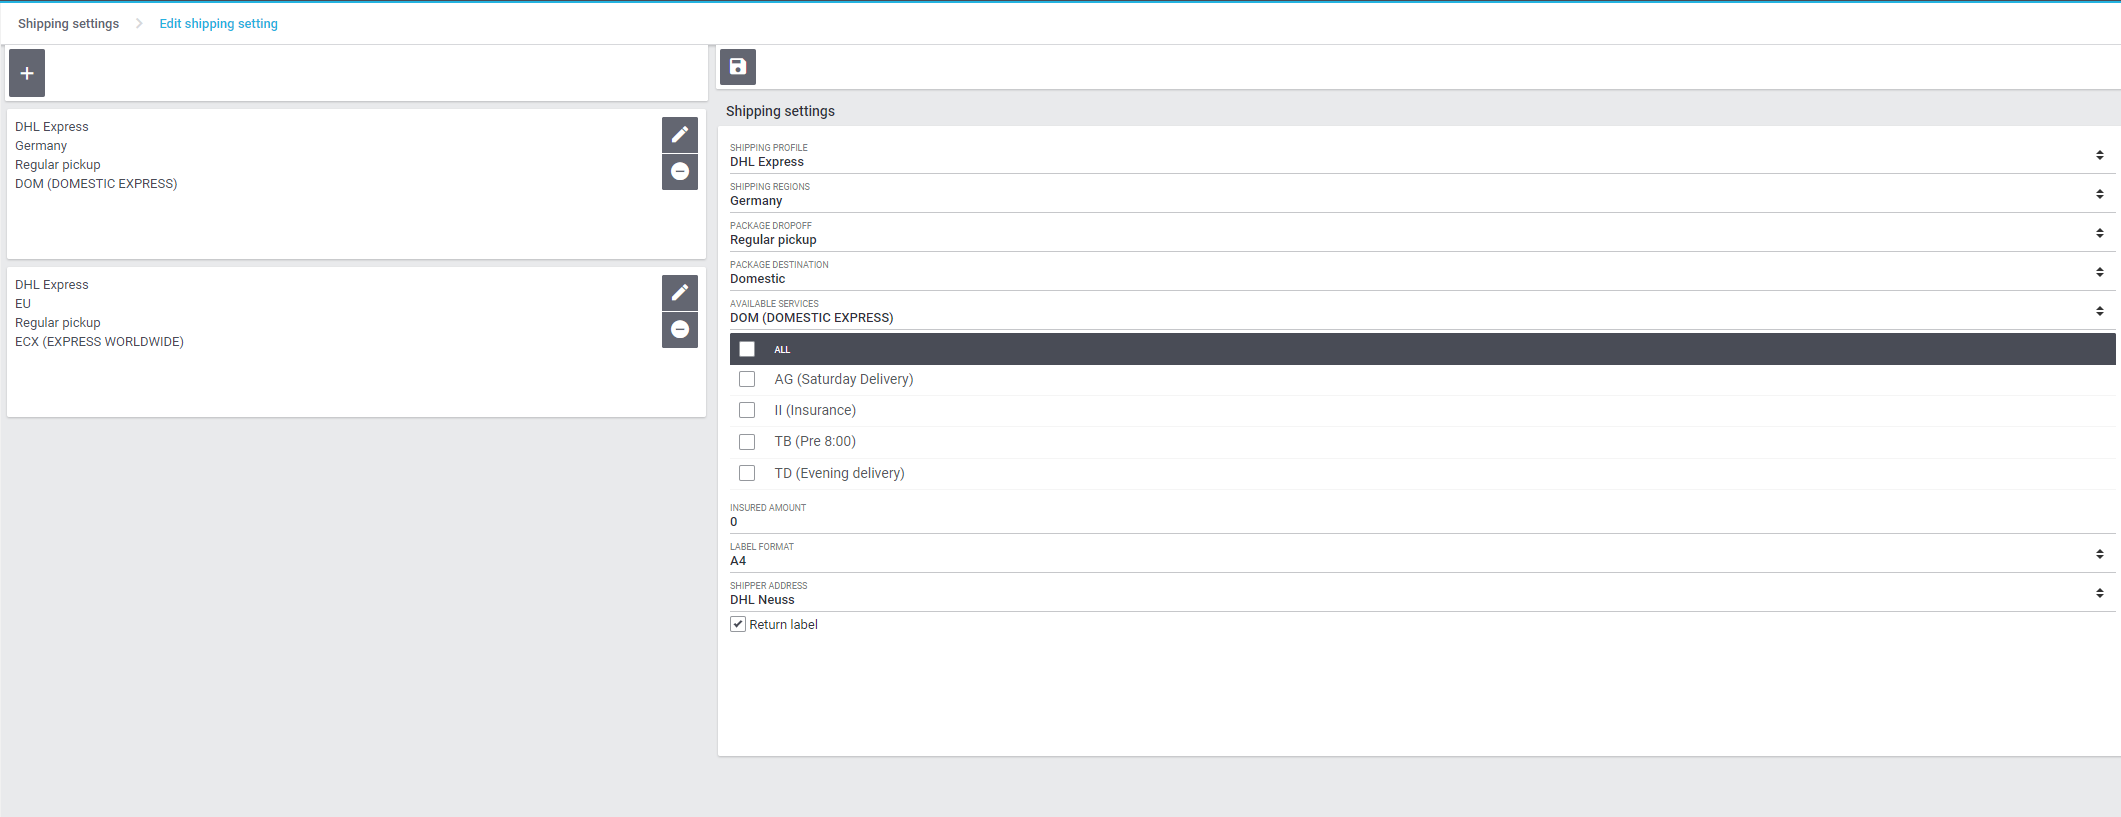Click the Edit shipping setting breadcrumb
Screen dimensions: 2121x817
pyautogui.click(x=219, y=24)
